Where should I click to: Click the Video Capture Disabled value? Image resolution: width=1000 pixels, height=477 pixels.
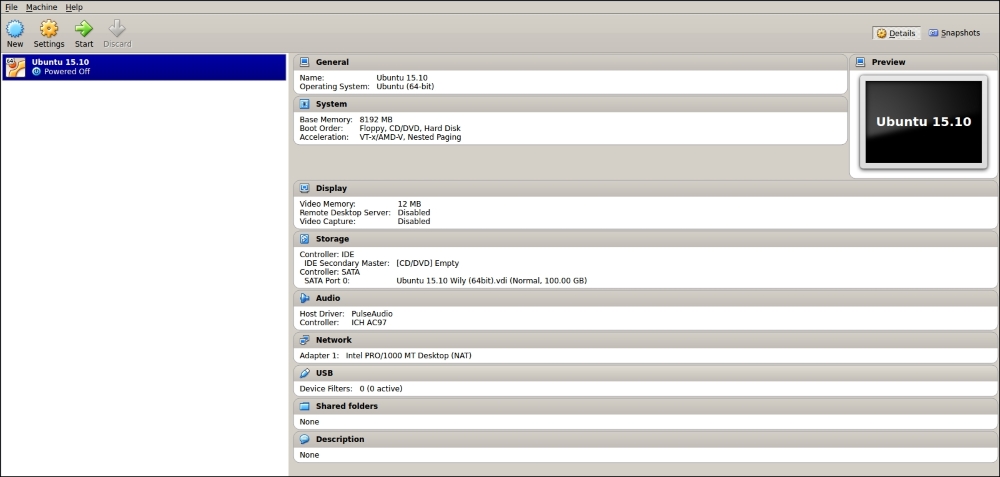pos(414,221)
